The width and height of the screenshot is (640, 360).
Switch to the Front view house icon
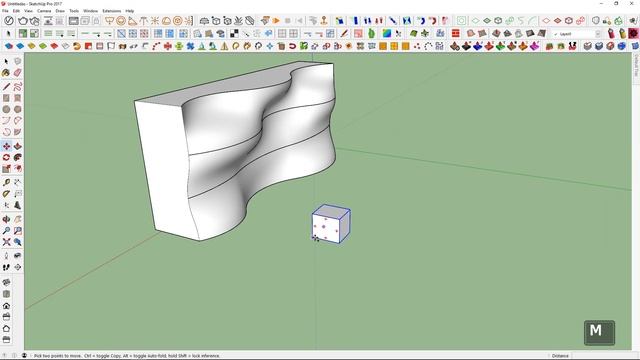tap(6, 305)
